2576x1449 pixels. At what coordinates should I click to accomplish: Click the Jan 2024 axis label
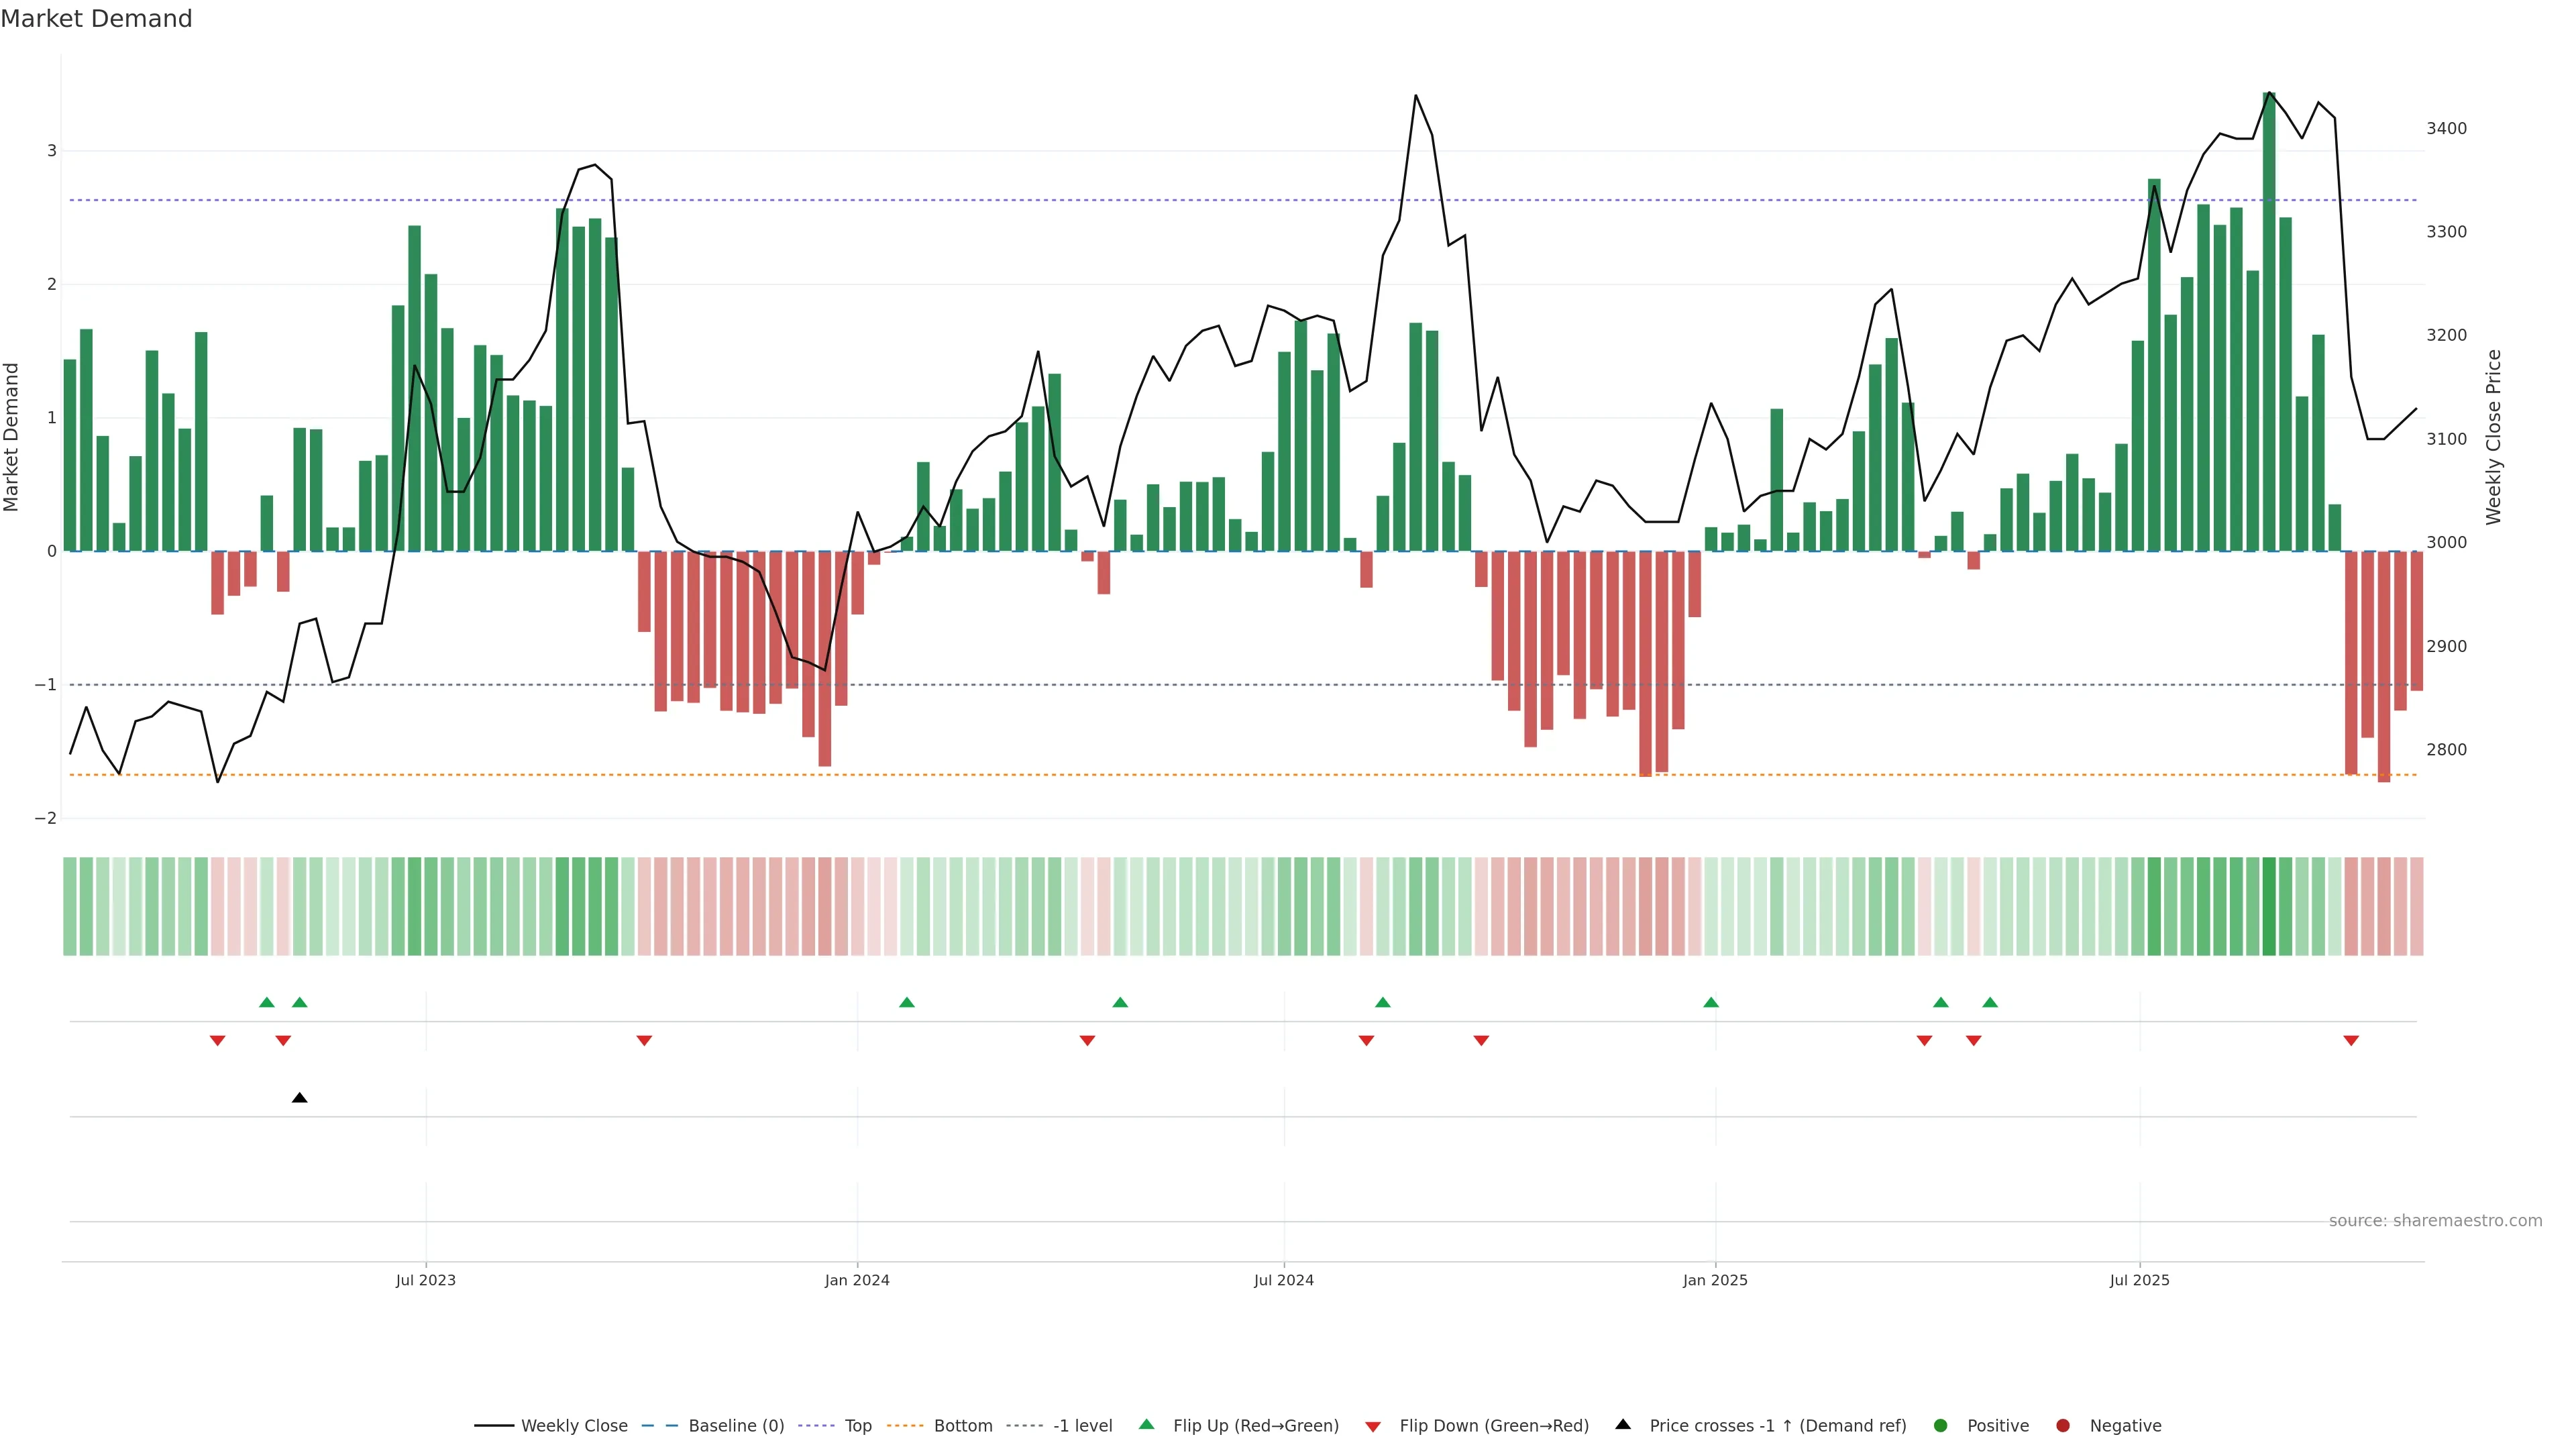(x=857, y=1280)
